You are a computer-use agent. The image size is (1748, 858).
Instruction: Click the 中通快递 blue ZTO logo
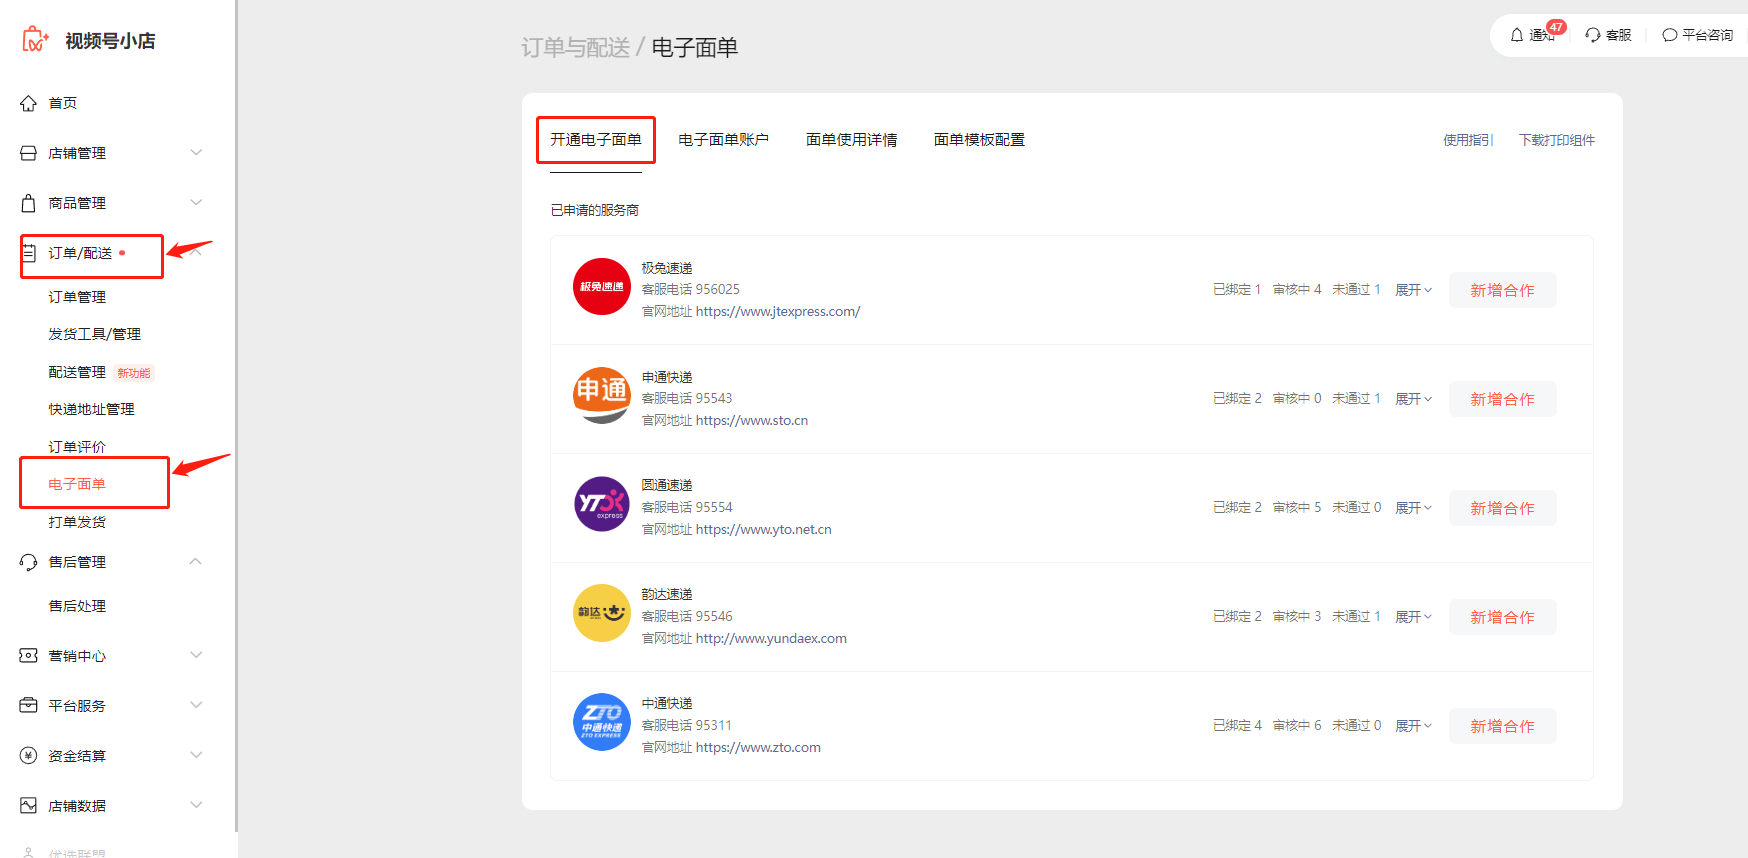(601, 722)
